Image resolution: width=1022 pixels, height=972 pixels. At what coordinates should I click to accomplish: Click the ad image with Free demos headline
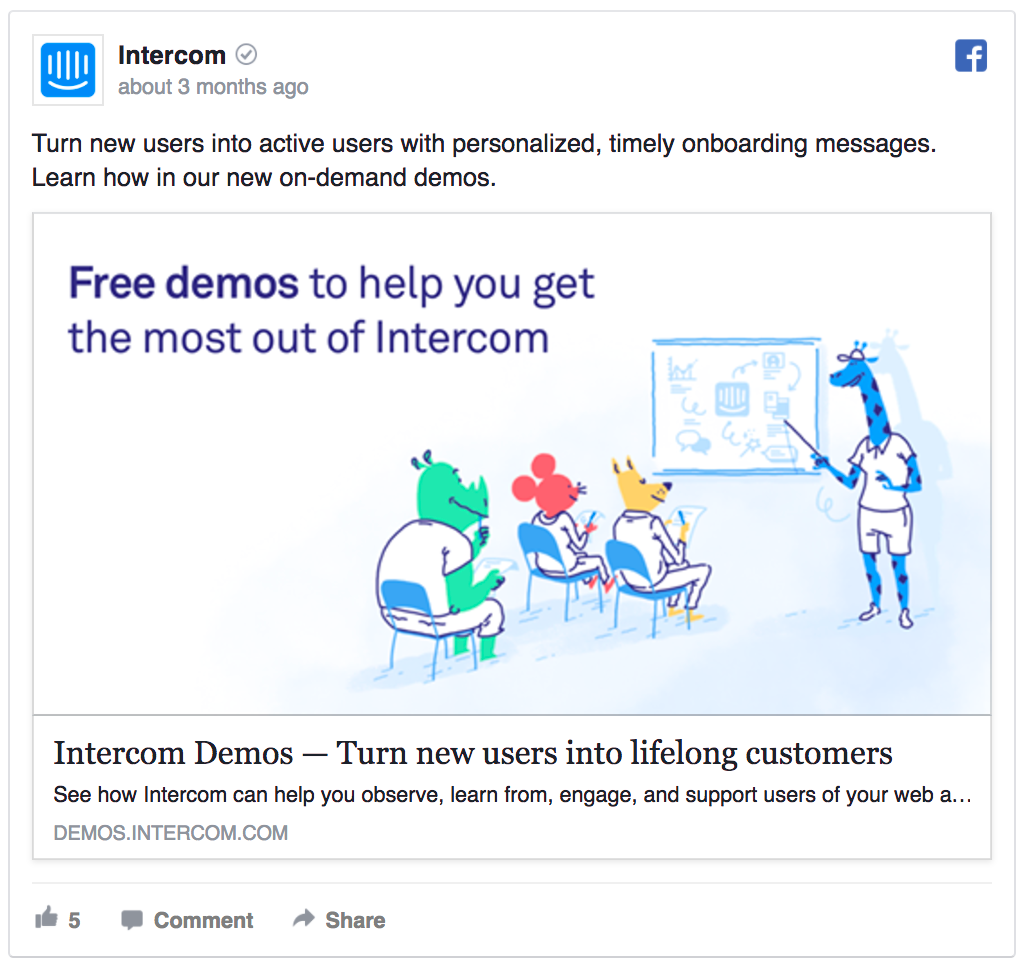click(x=512, y=464)
